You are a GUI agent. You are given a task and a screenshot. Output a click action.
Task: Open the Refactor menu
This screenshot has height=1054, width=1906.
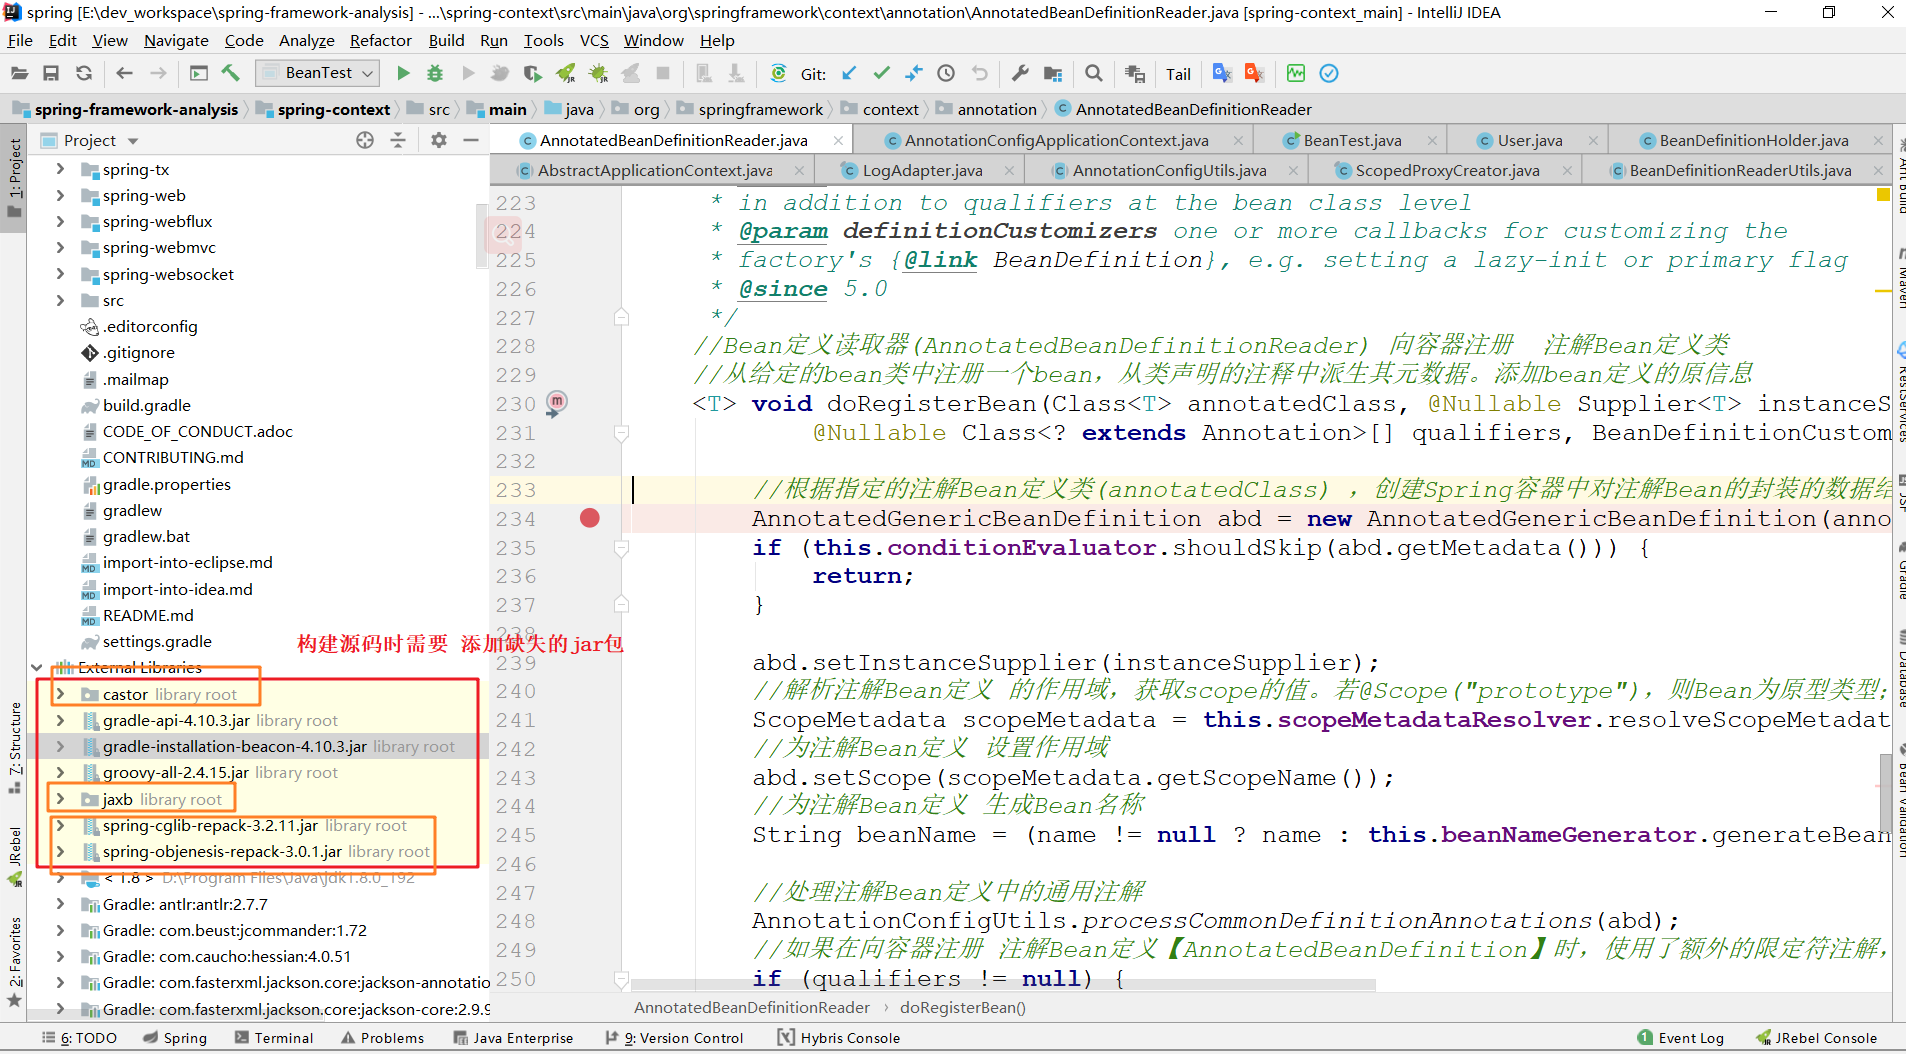(380, 40)
